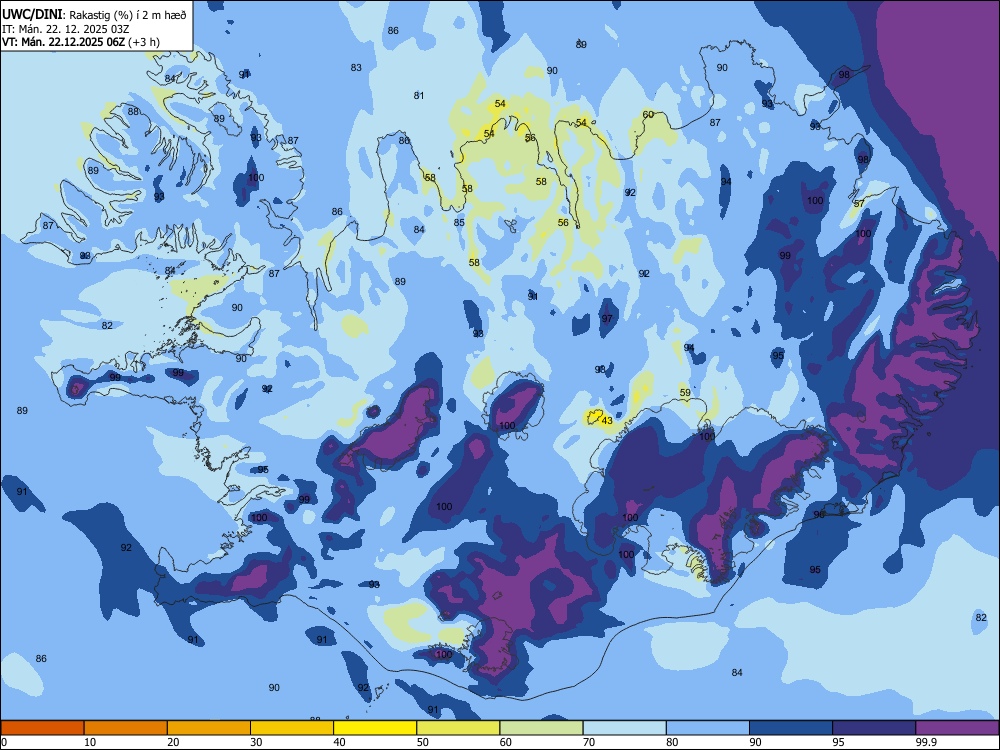The height and width of the screenshot is (750, 1000).
Task: Select the dark blue 90–95 legend swatch
Action: 791,728
